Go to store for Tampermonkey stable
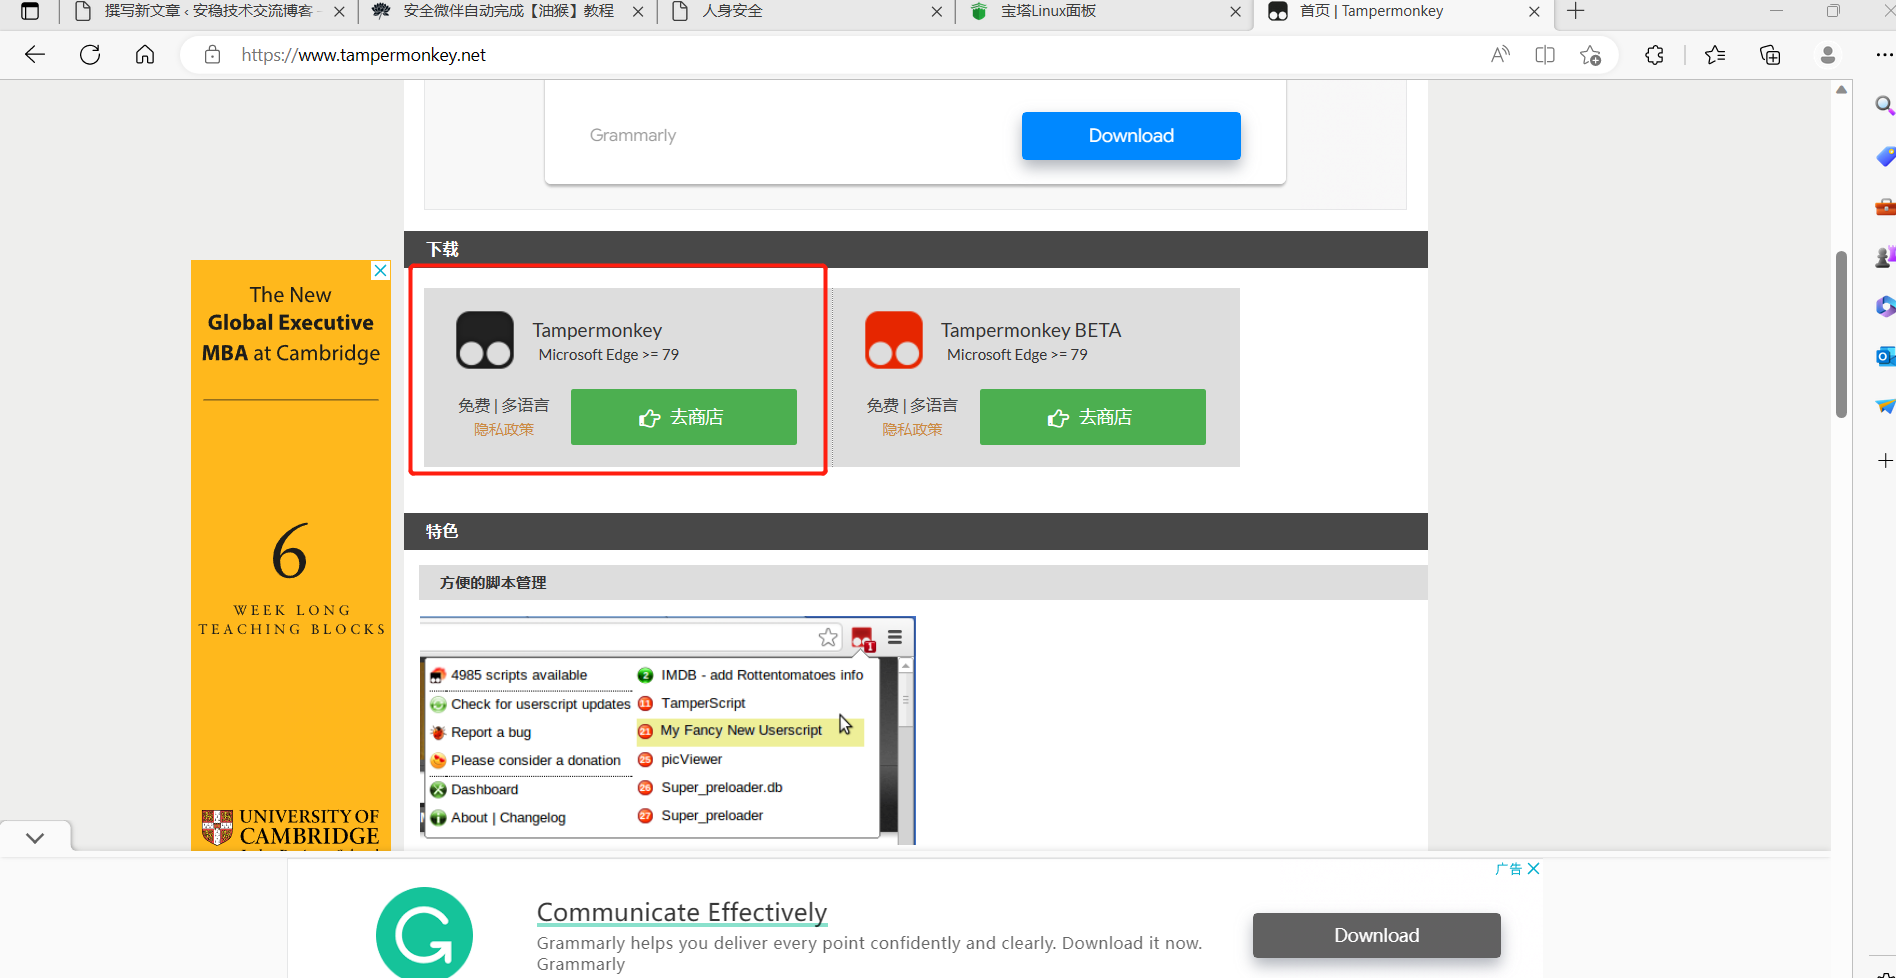This screenshot has width=1896, height=978. (684, 417)
